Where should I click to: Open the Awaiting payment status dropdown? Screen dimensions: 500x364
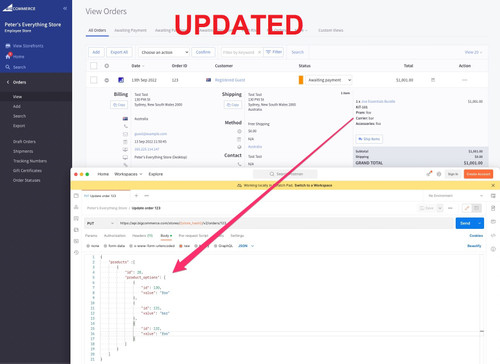(x=329, y=80)
